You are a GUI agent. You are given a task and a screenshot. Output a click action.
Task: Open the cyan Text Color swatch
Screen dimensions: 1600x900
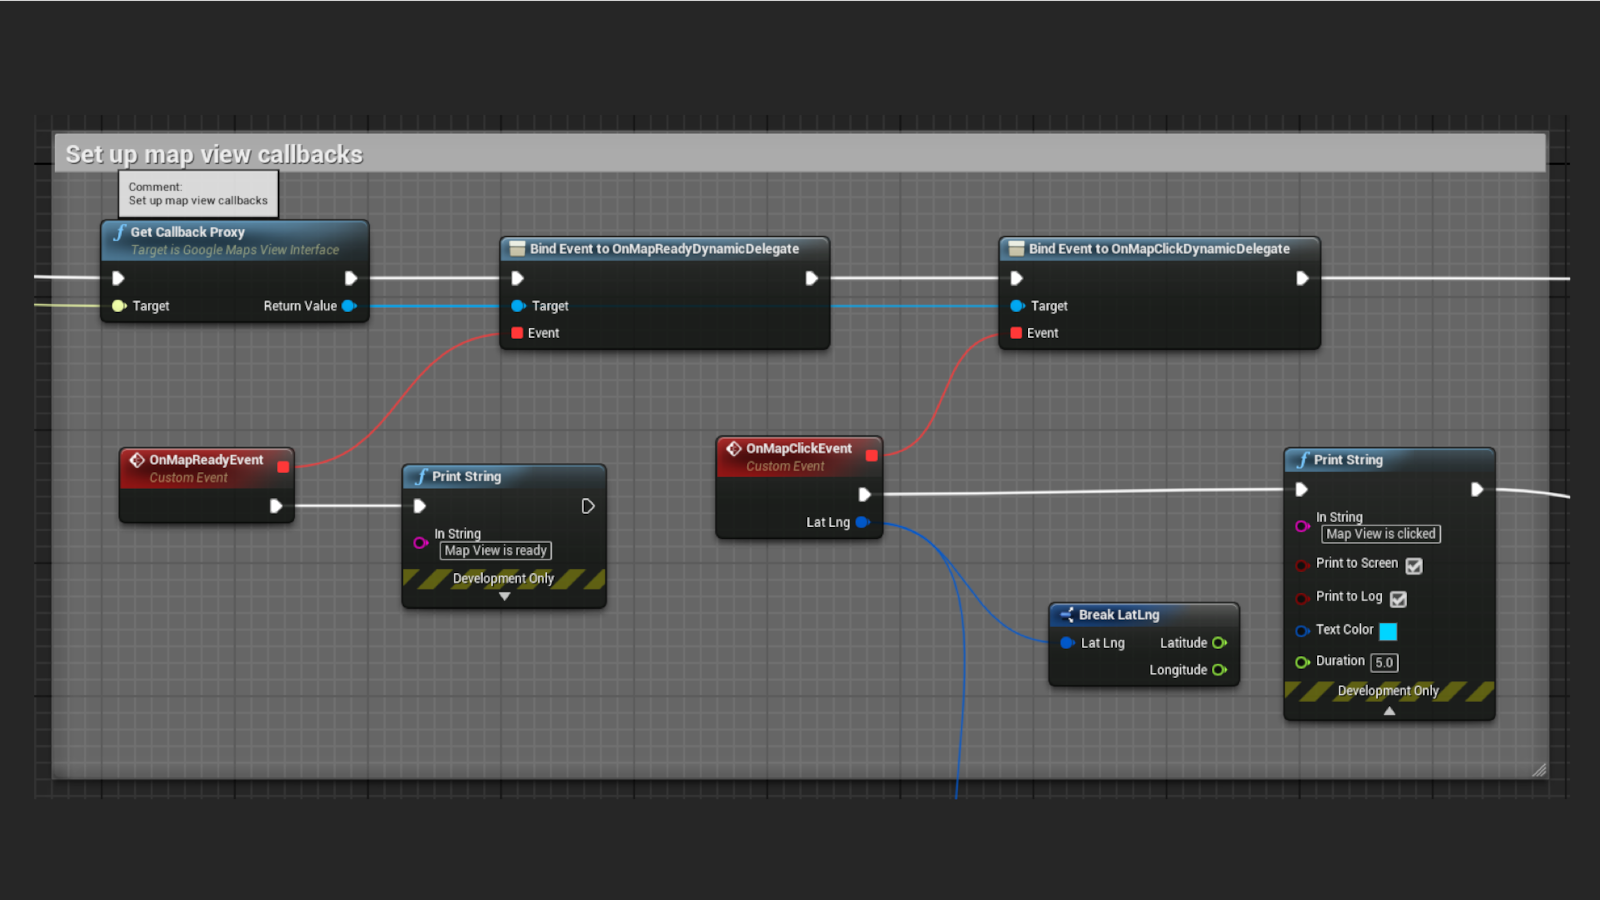[x=1388, y=631]
